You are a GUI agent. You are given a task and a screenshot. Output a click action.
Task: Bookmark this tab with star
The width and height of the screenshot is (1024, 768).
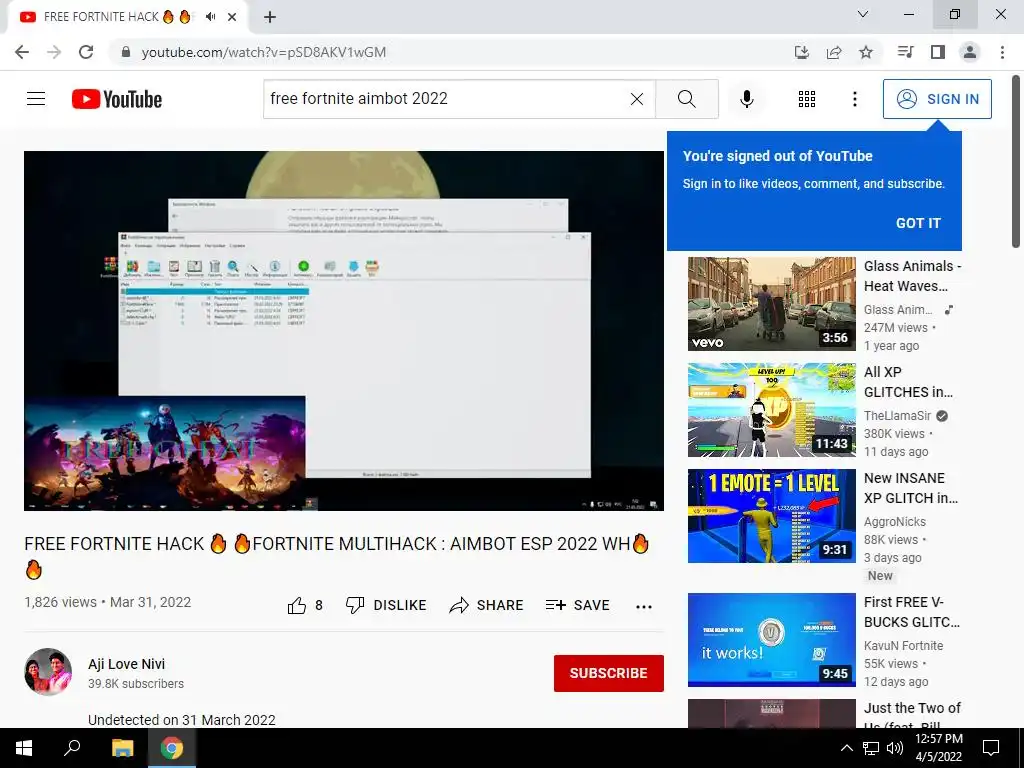click(x=866, y=52)
